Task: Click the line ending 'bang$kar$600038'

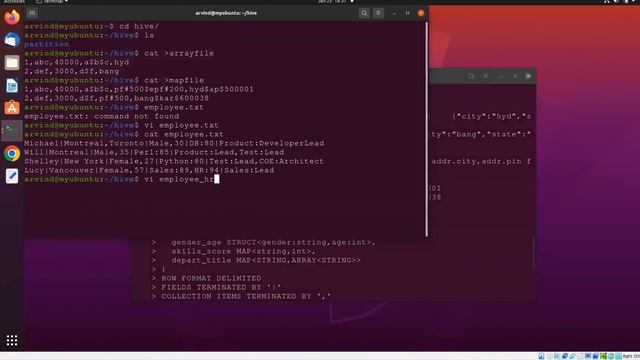Action: tap(116, 98)
